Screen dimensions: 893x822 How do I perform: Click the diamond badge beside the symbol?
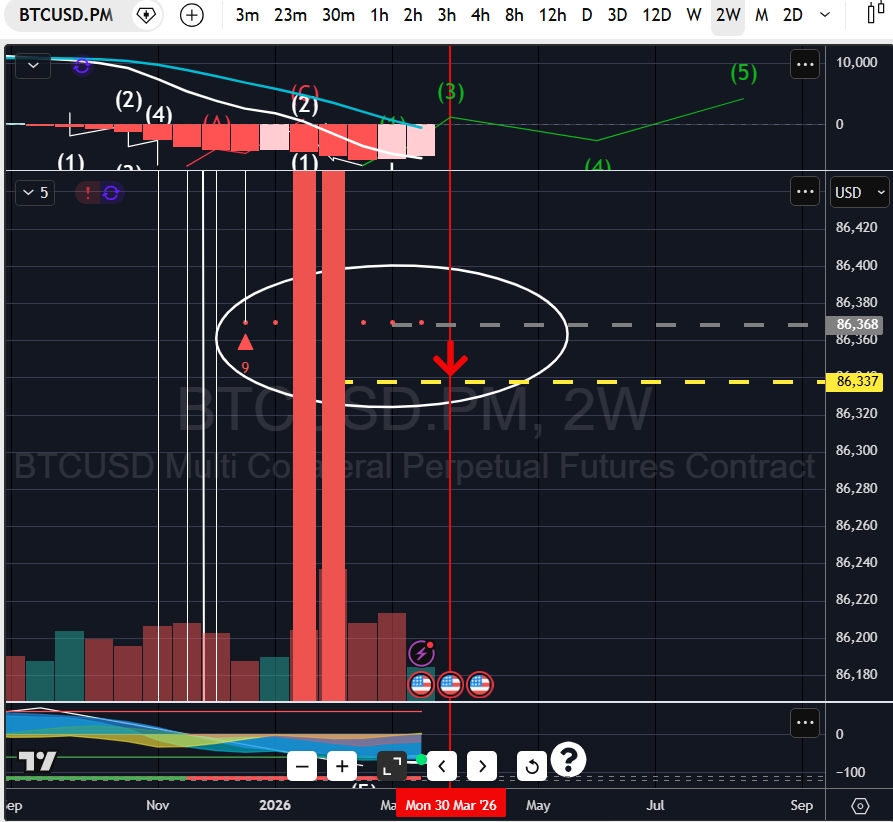146,15
